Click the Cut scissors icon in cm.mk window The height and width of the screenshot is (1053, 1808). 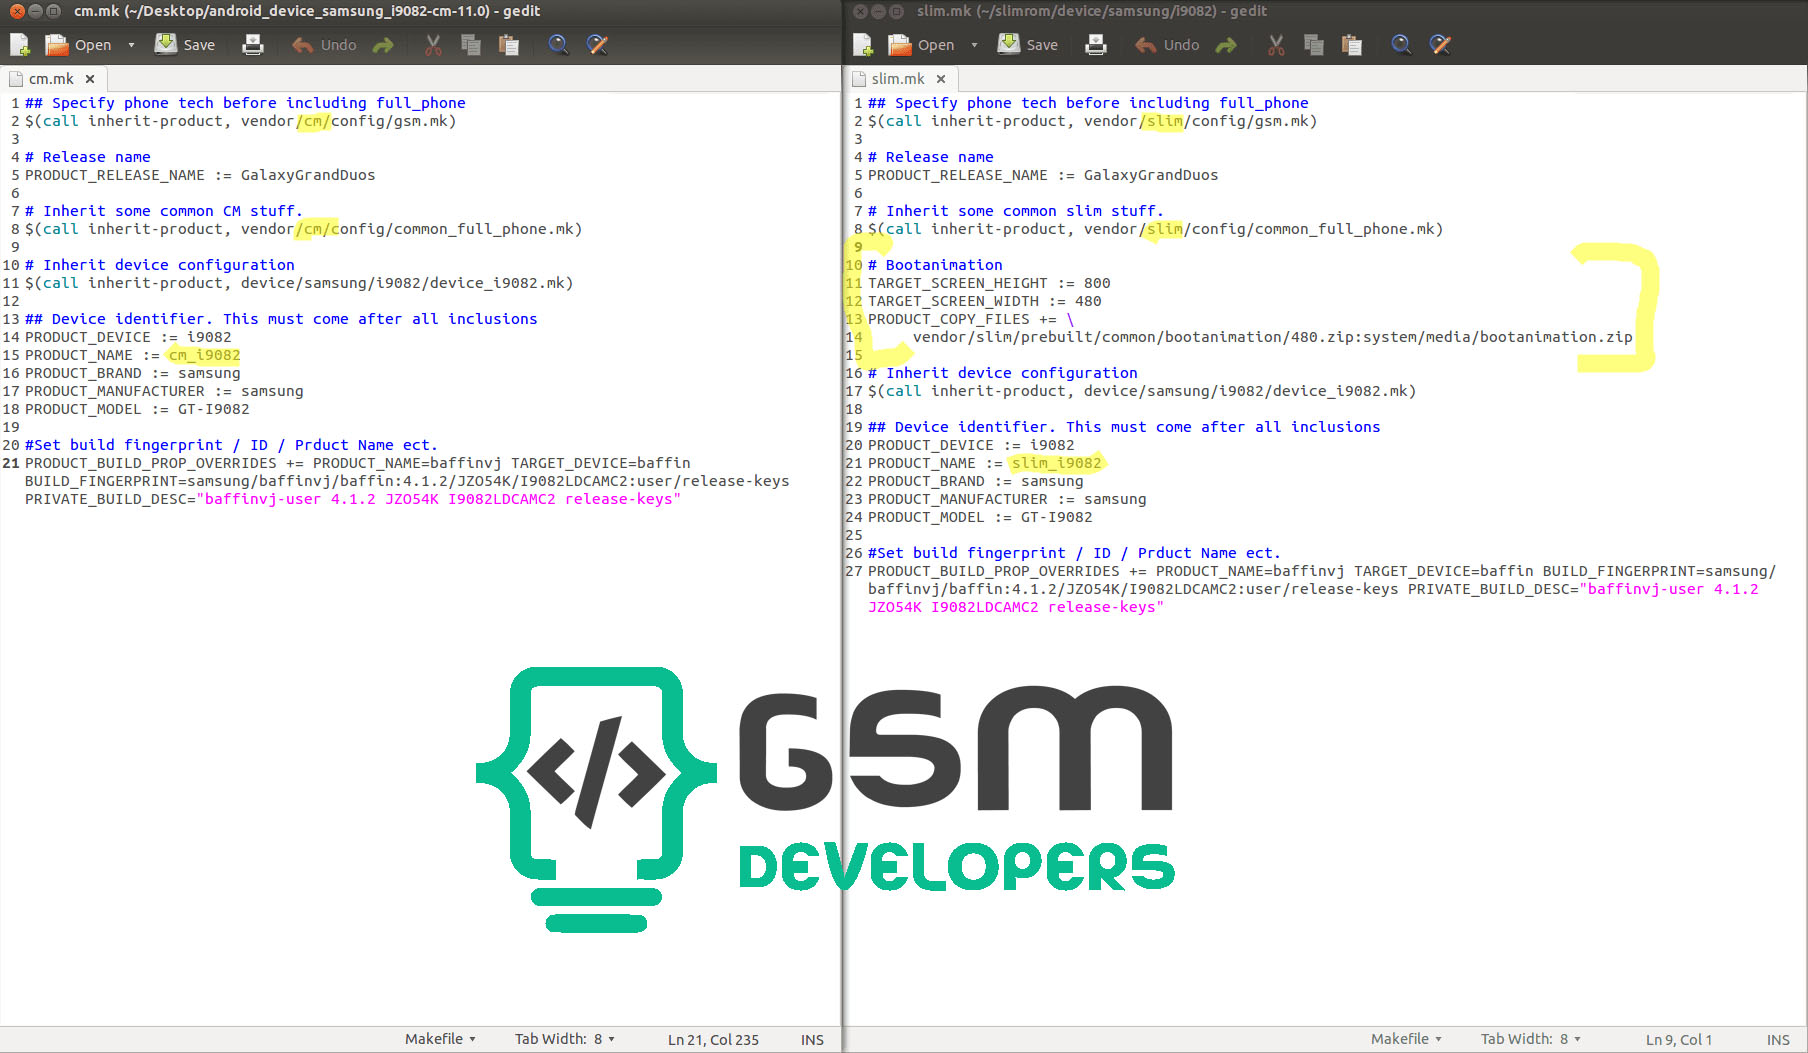433,45
